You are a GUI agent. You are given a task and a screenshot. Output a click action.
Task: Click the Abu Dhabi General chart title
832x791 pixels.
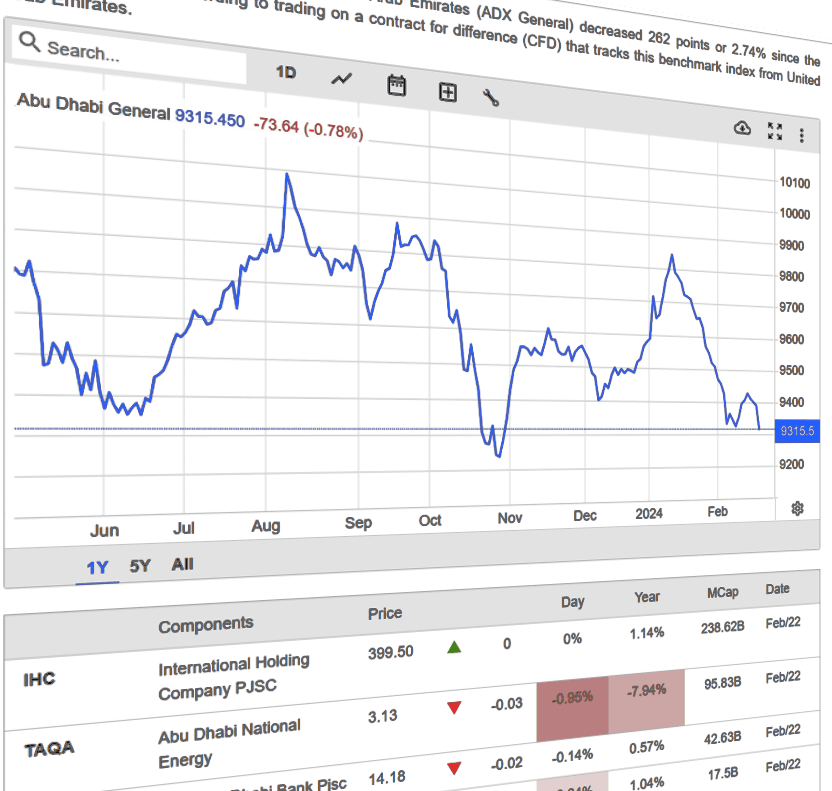click(x=93, y=106)
